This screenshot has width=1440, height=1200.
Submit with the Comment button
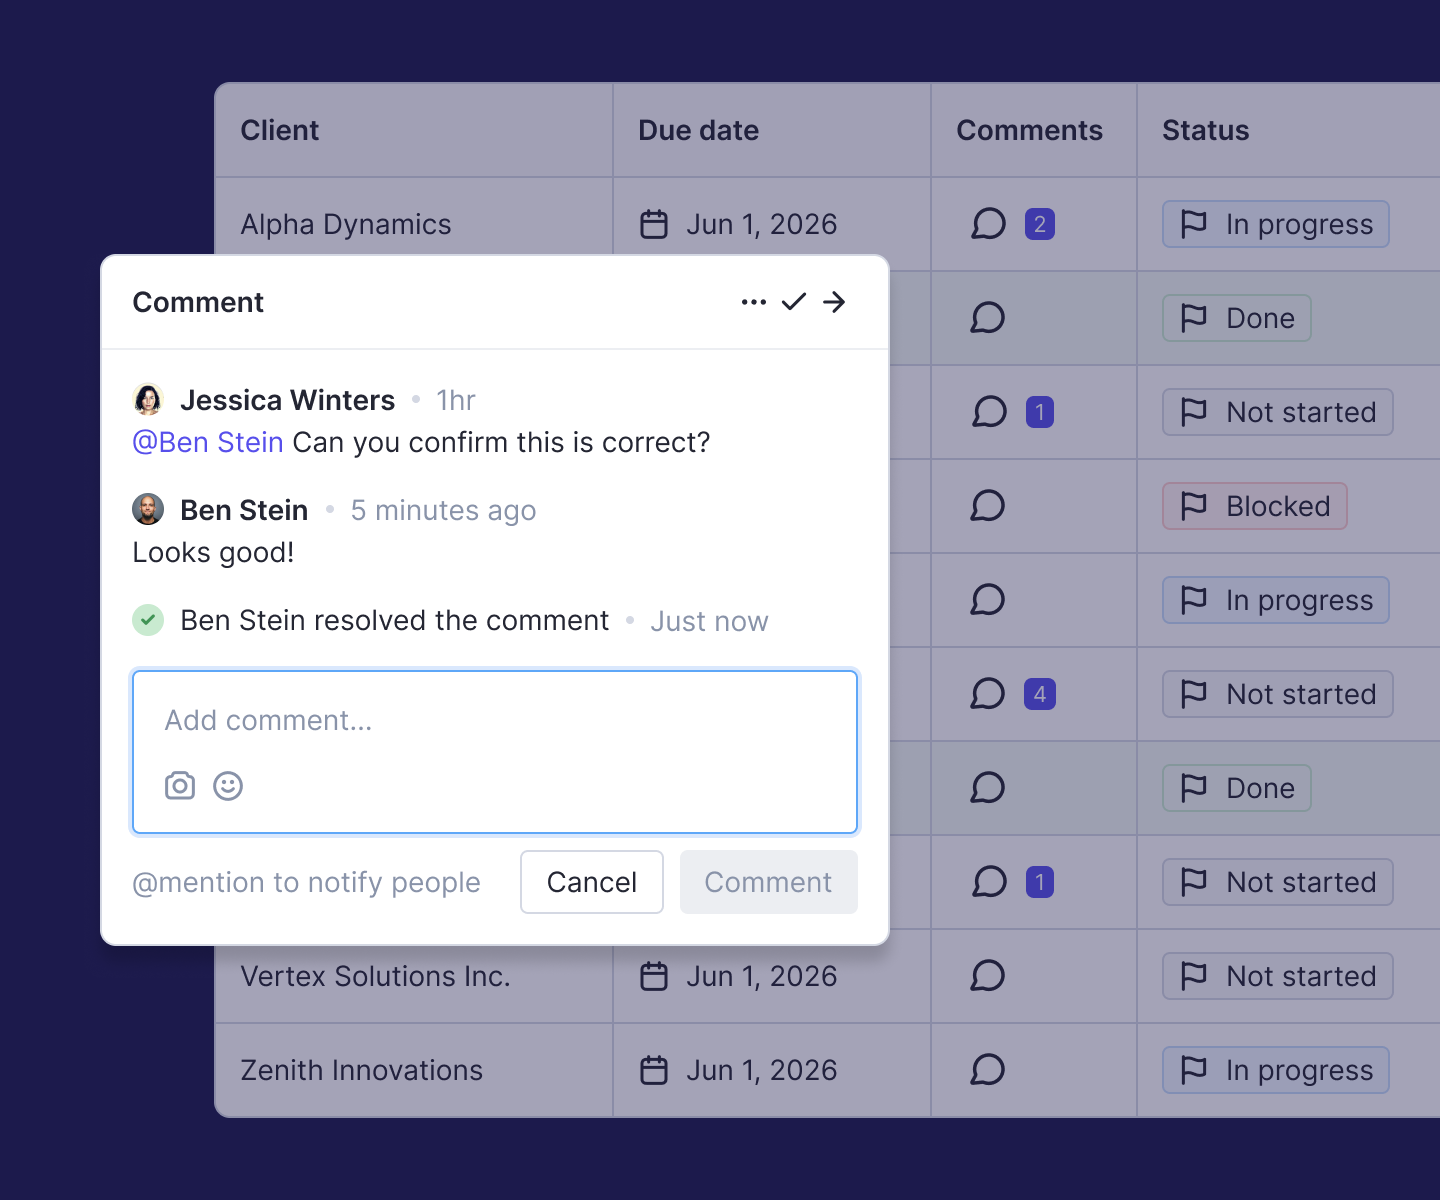pos(768,882)
